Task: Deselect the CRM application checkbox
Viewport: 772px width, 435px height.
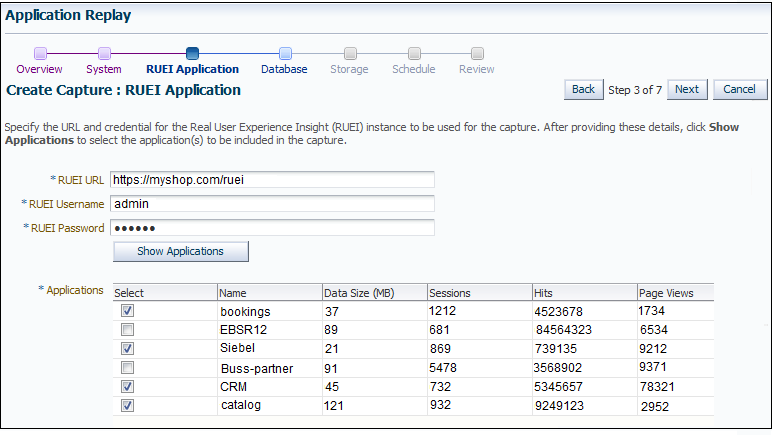Action: 128,386
